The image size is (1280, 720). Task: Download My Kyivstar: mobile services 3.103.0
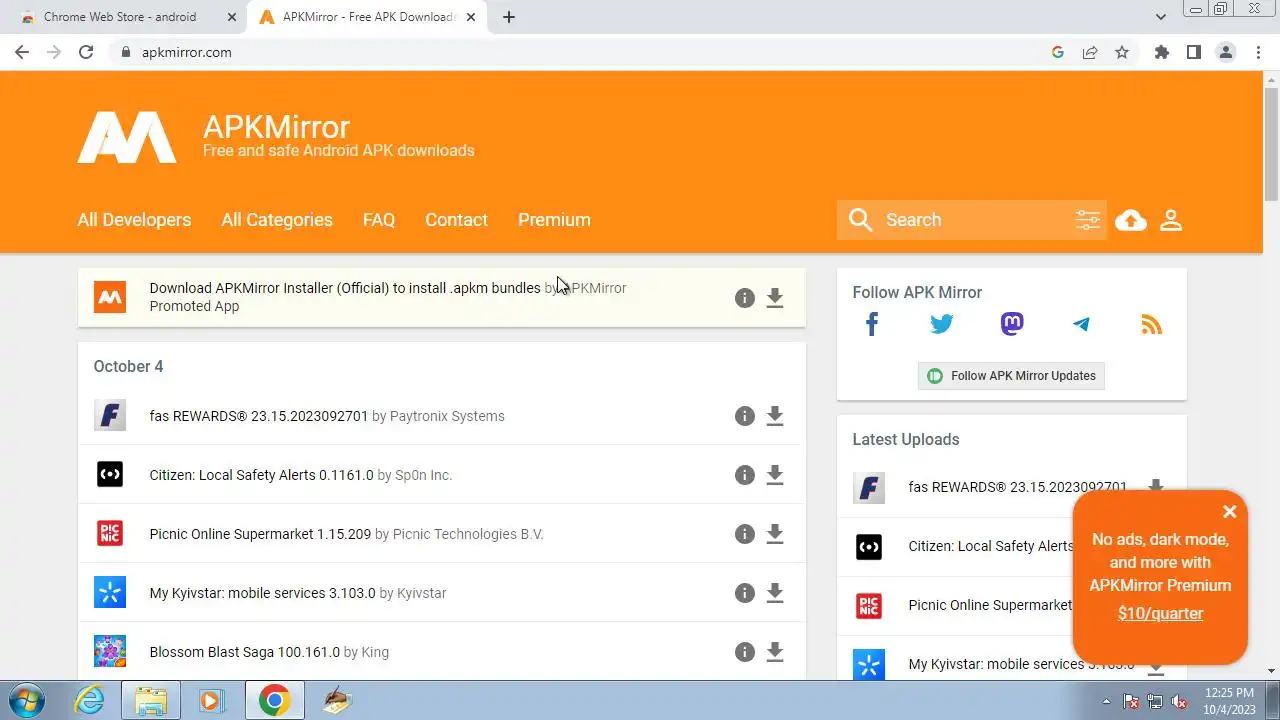775,593
